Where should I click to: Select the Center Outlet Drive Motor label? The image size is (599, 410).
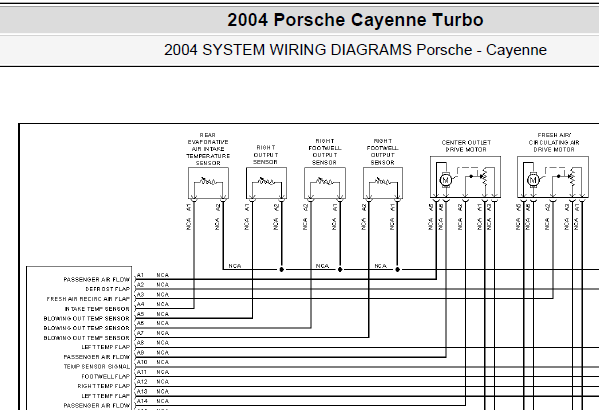point(466,146)
